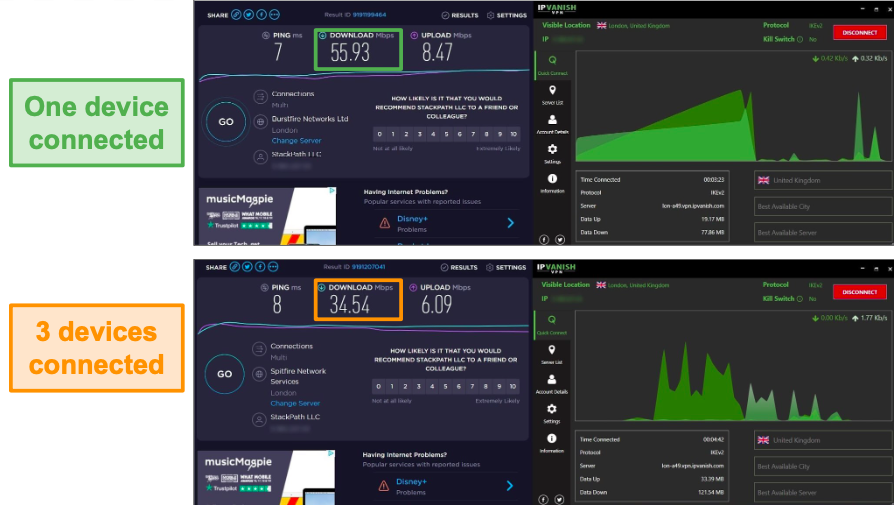
Task: Change server under Spitfire Network Services London
Action: (x=295, y=404)
